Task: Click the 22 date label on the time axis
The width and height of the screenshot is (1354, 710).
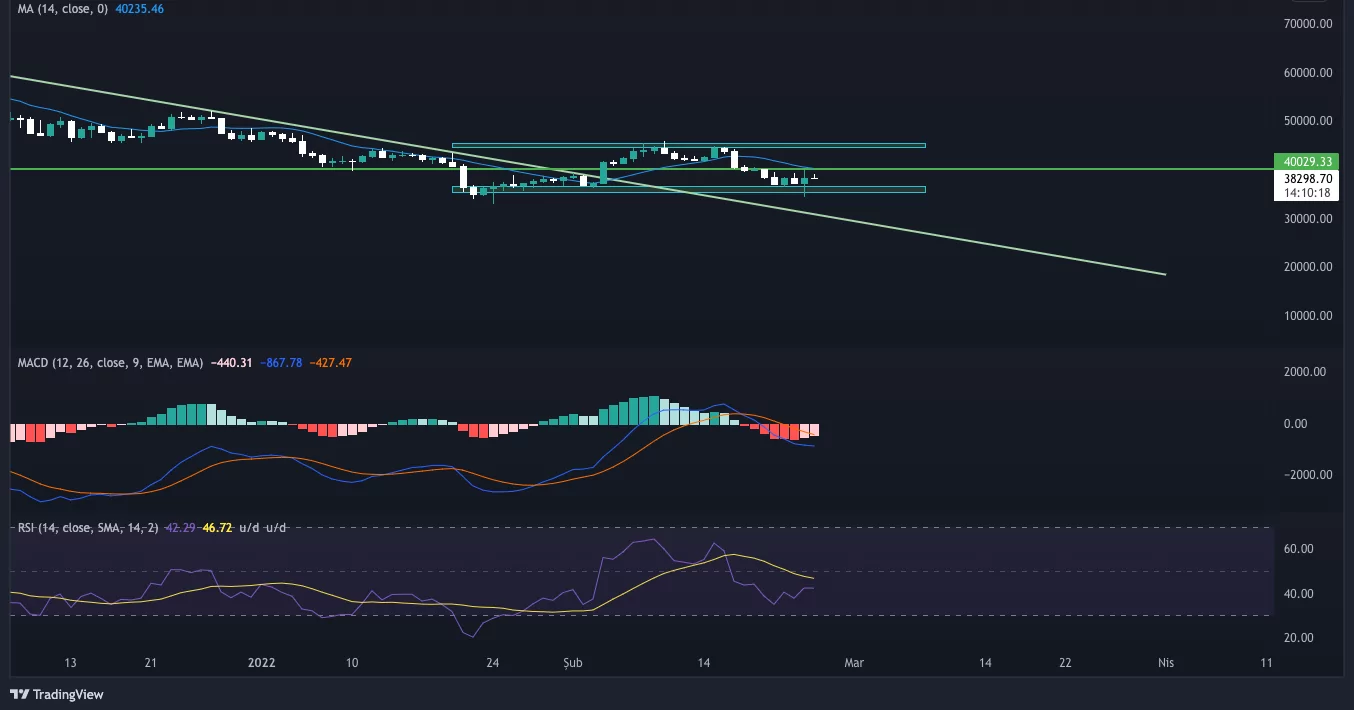Action: (1065, 662)
